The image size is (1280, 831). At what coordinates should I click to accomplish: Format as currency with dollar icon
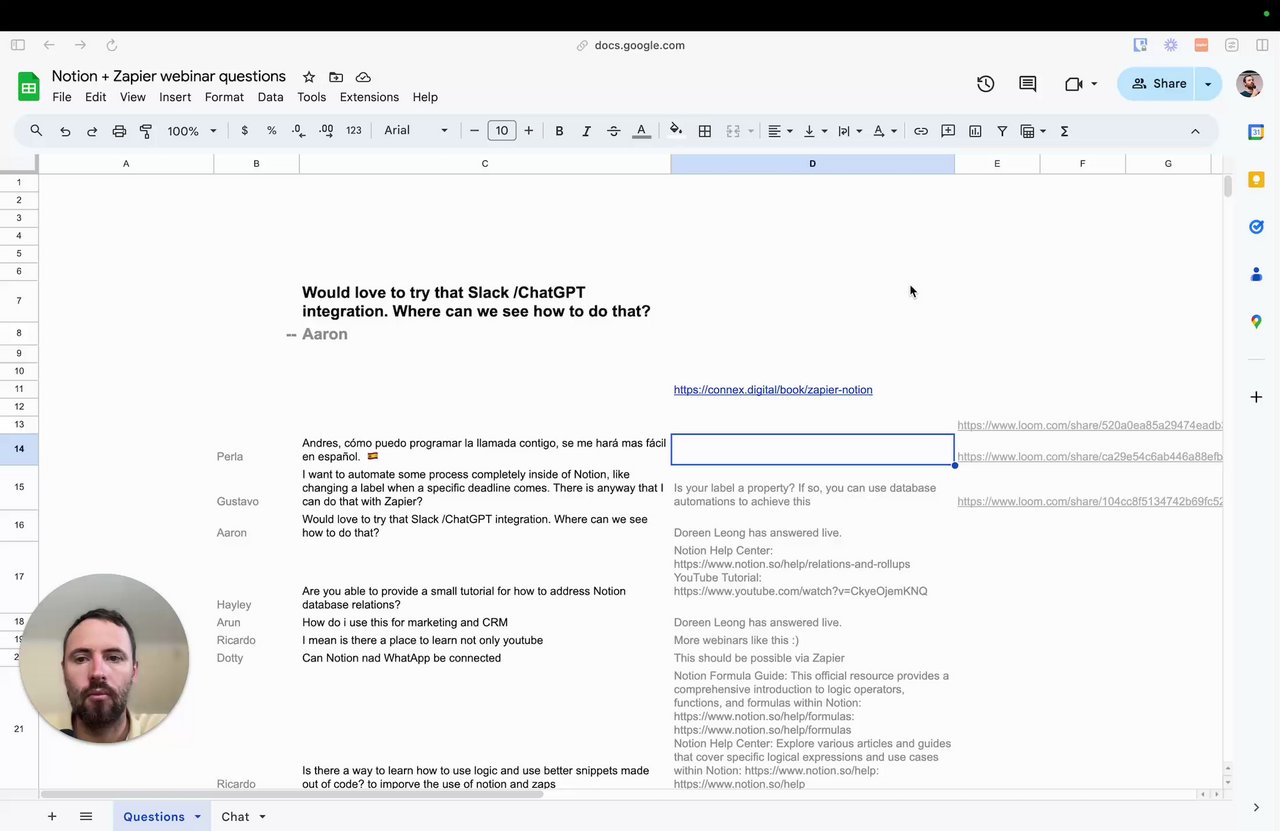pos(245,131)
